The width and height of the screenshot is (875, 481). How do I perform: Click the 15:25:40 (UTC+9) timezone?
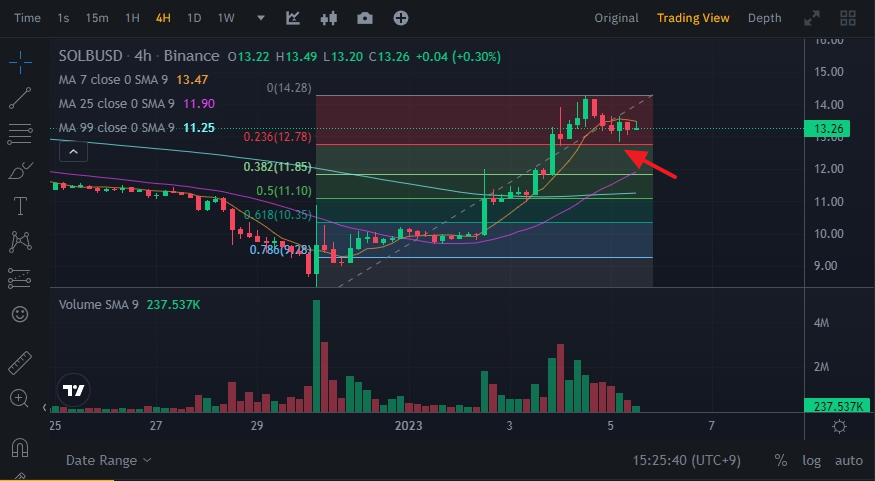[686, 460]
